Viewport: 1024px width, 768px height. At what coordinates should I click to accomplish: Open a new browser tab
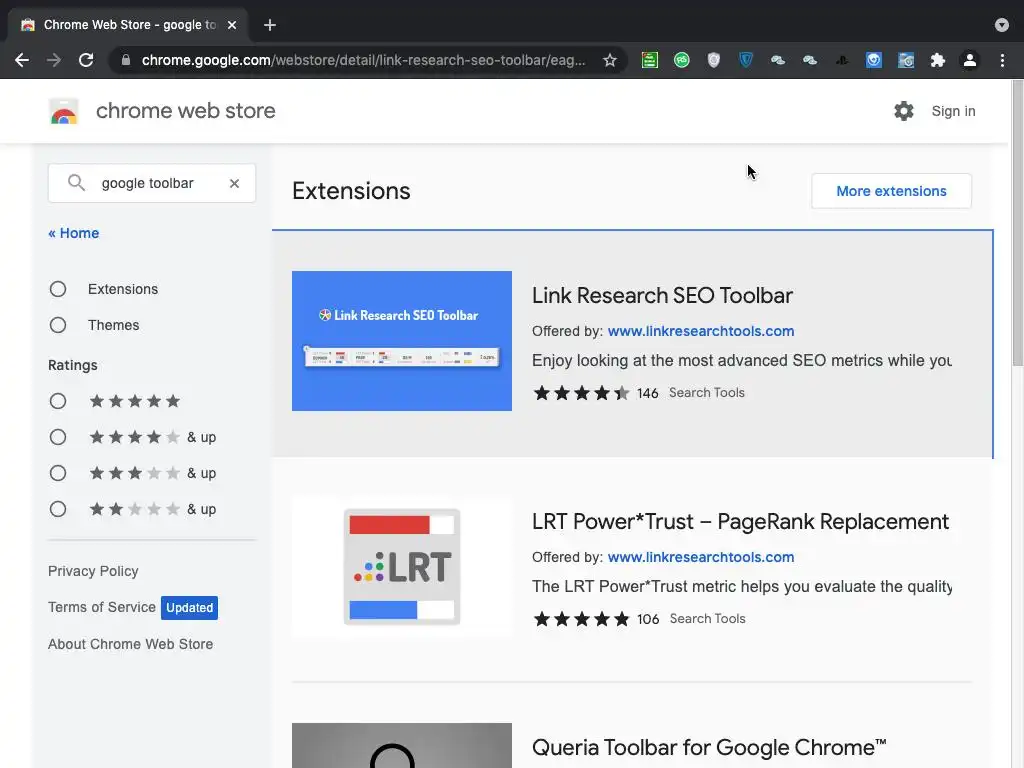point(270,25)
